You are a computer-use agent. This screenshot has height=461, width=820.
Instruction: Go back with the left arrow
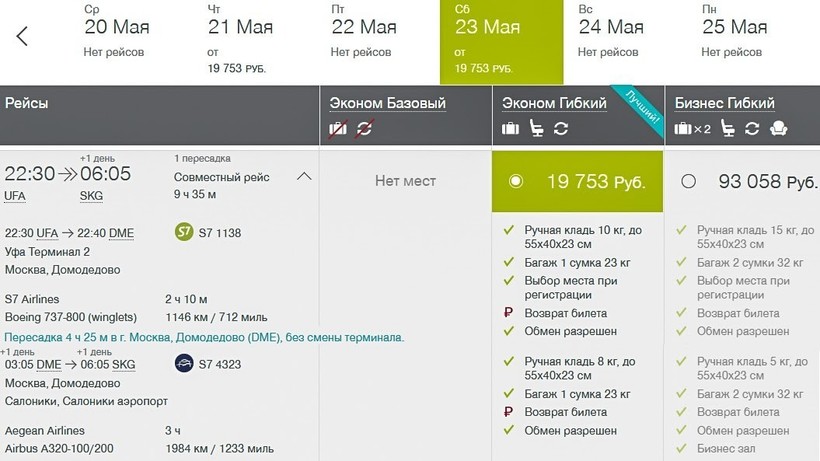(22, 37)
